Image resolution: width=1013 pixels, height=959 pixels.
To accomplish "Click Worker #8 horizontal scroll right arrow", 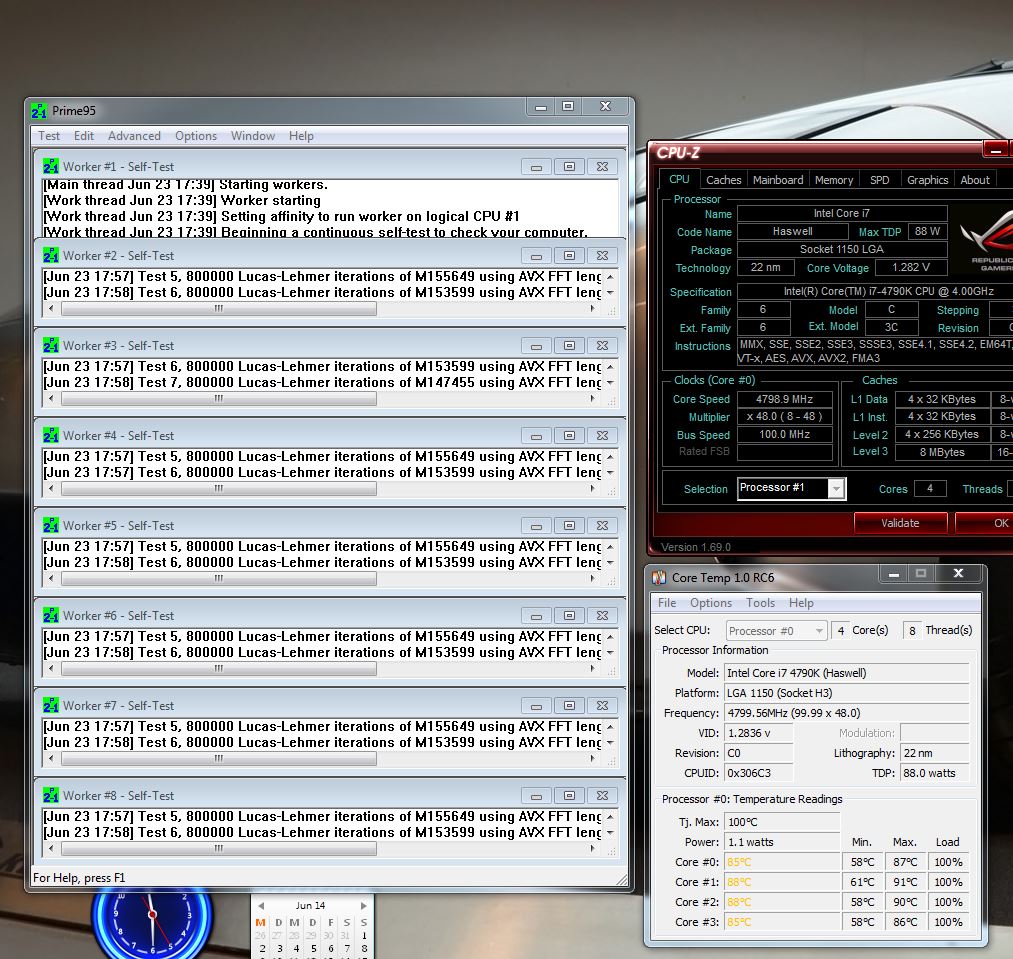I will tap(592, 848).
